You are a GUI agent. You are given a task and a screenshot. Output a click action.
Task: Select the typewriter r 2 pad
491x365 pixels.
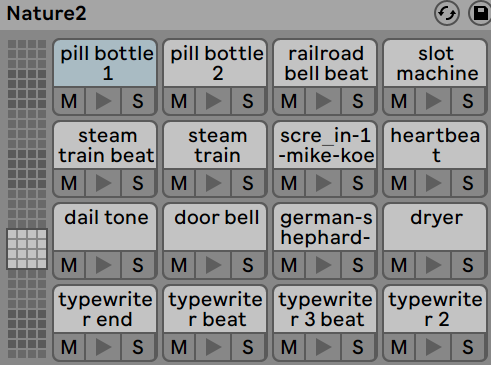[435, 310]
